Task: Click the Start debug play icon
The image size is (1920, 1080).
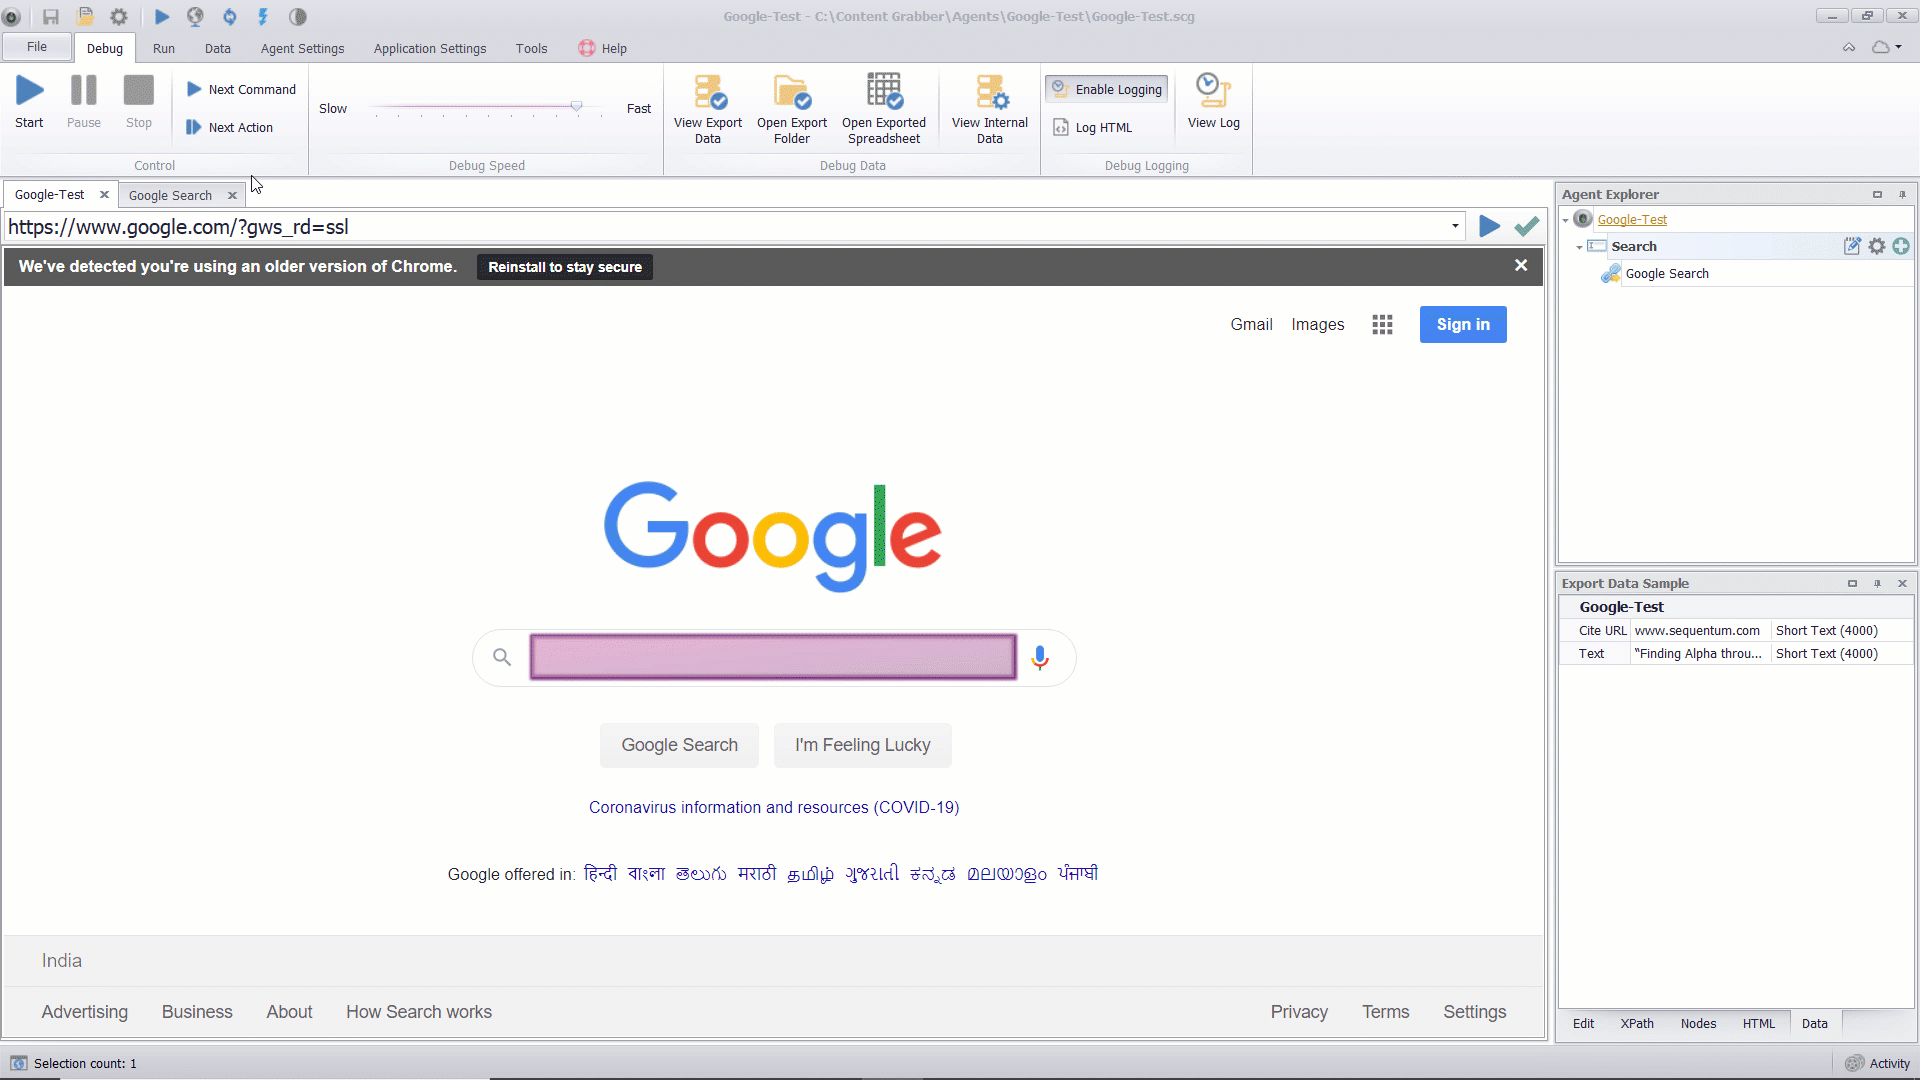Action: [x=30, y=91]
